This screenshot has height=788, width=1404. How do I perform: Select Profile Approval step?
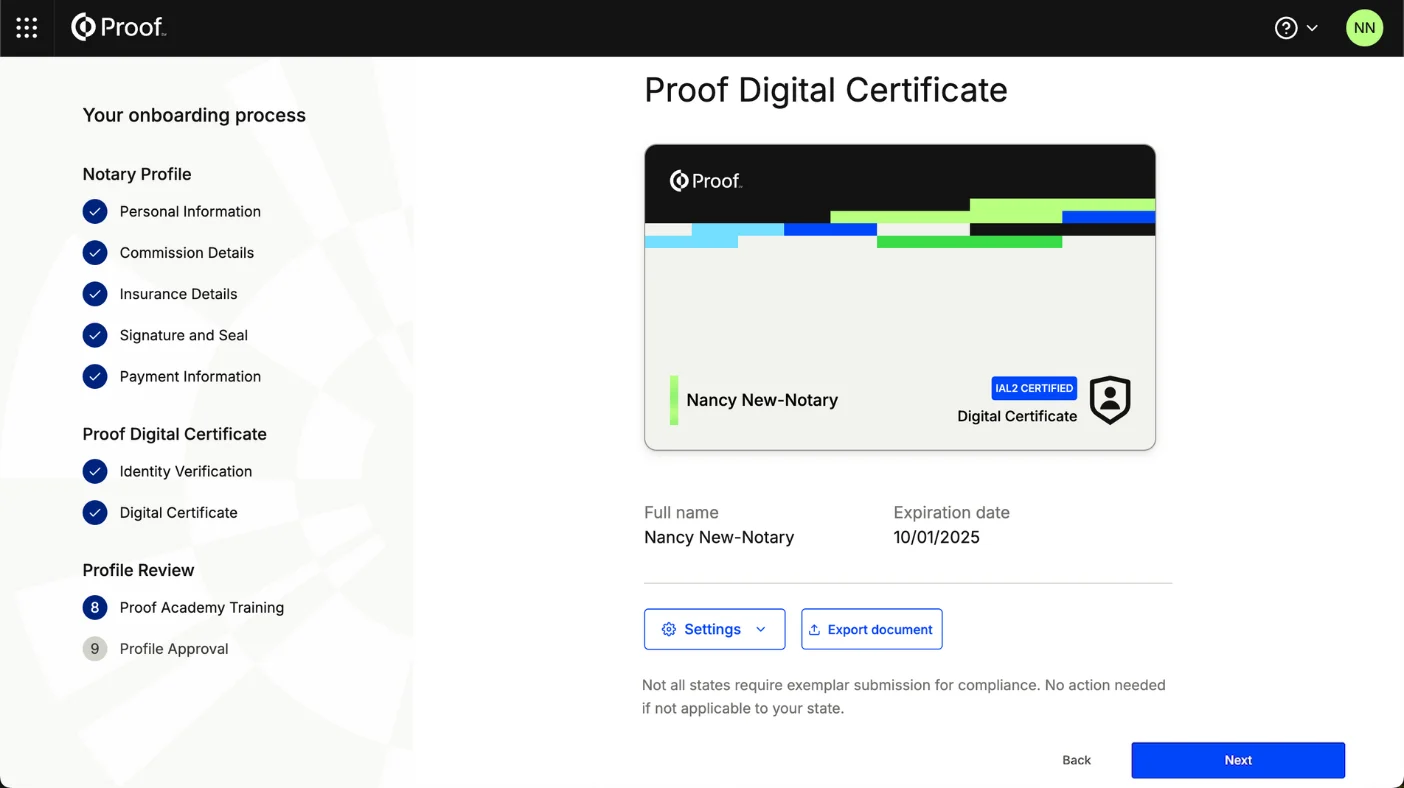(174, 649)
